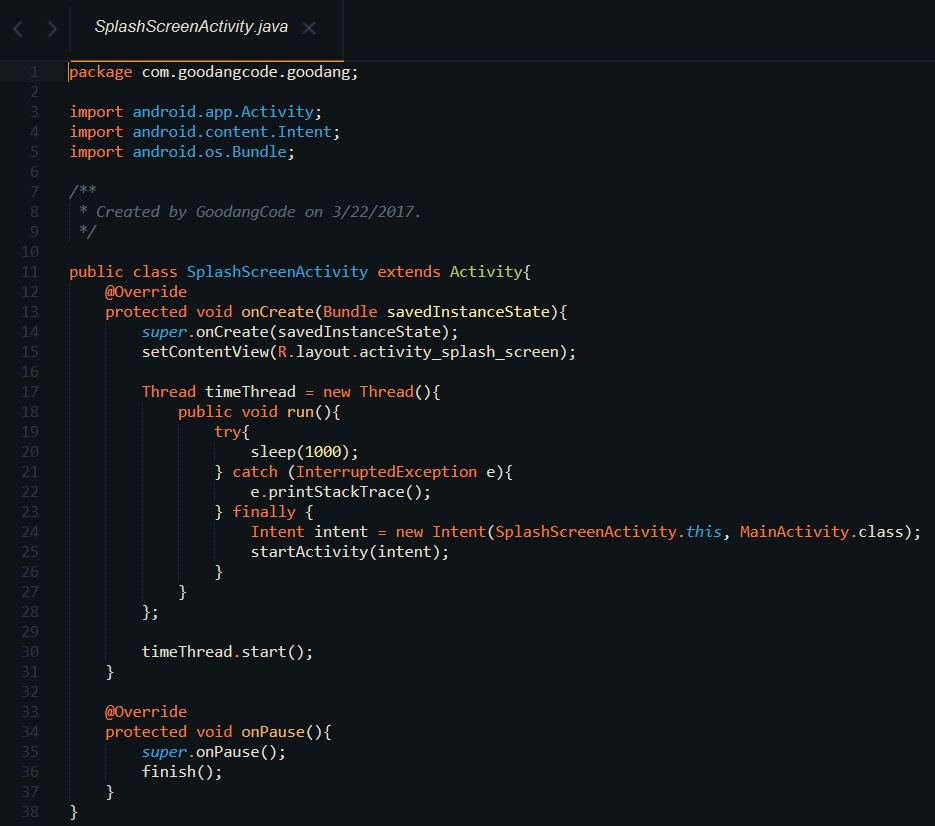
Task: Click 'super.onPause()' call
Action: click(213, 752)
